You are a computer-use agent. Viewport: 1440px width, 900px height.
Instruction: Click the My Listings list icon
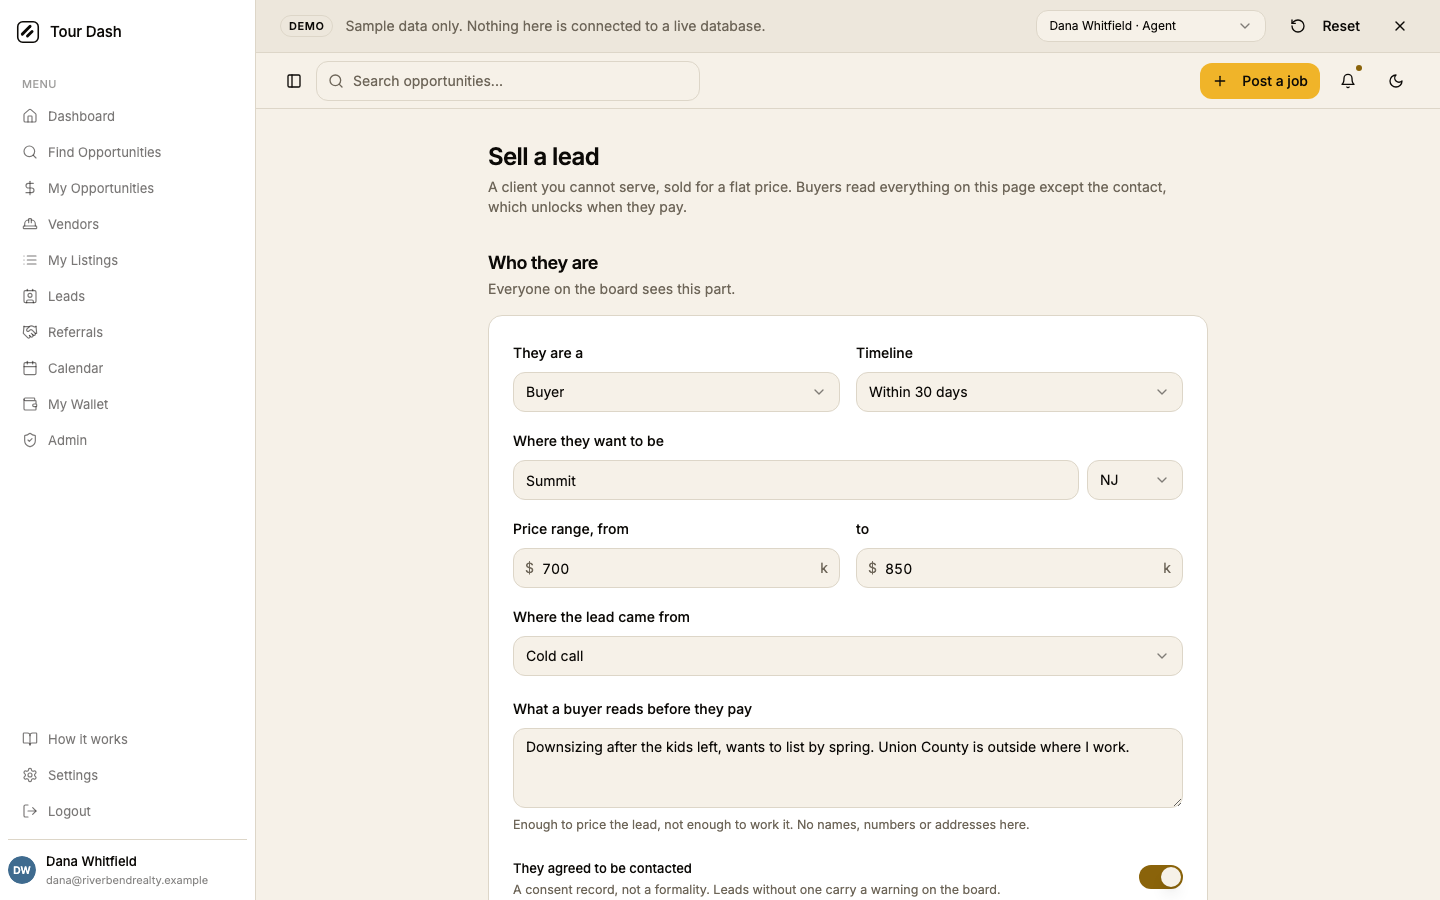click(x=30, y=260)
